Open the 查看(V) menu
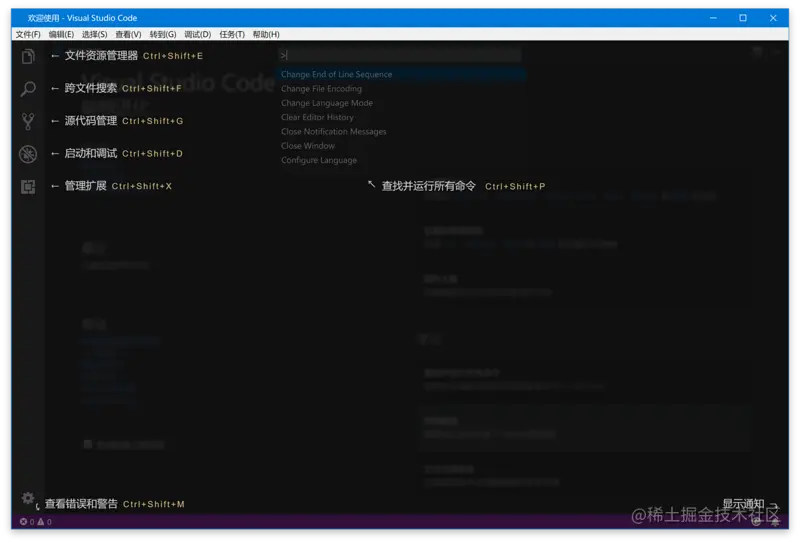This screenshot has height=543, width=800. (128, 34)
